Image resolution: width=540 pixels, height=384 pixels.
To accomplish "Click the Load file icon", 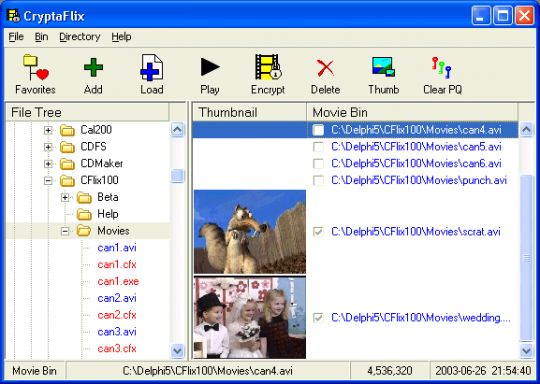I will (152, 68).
